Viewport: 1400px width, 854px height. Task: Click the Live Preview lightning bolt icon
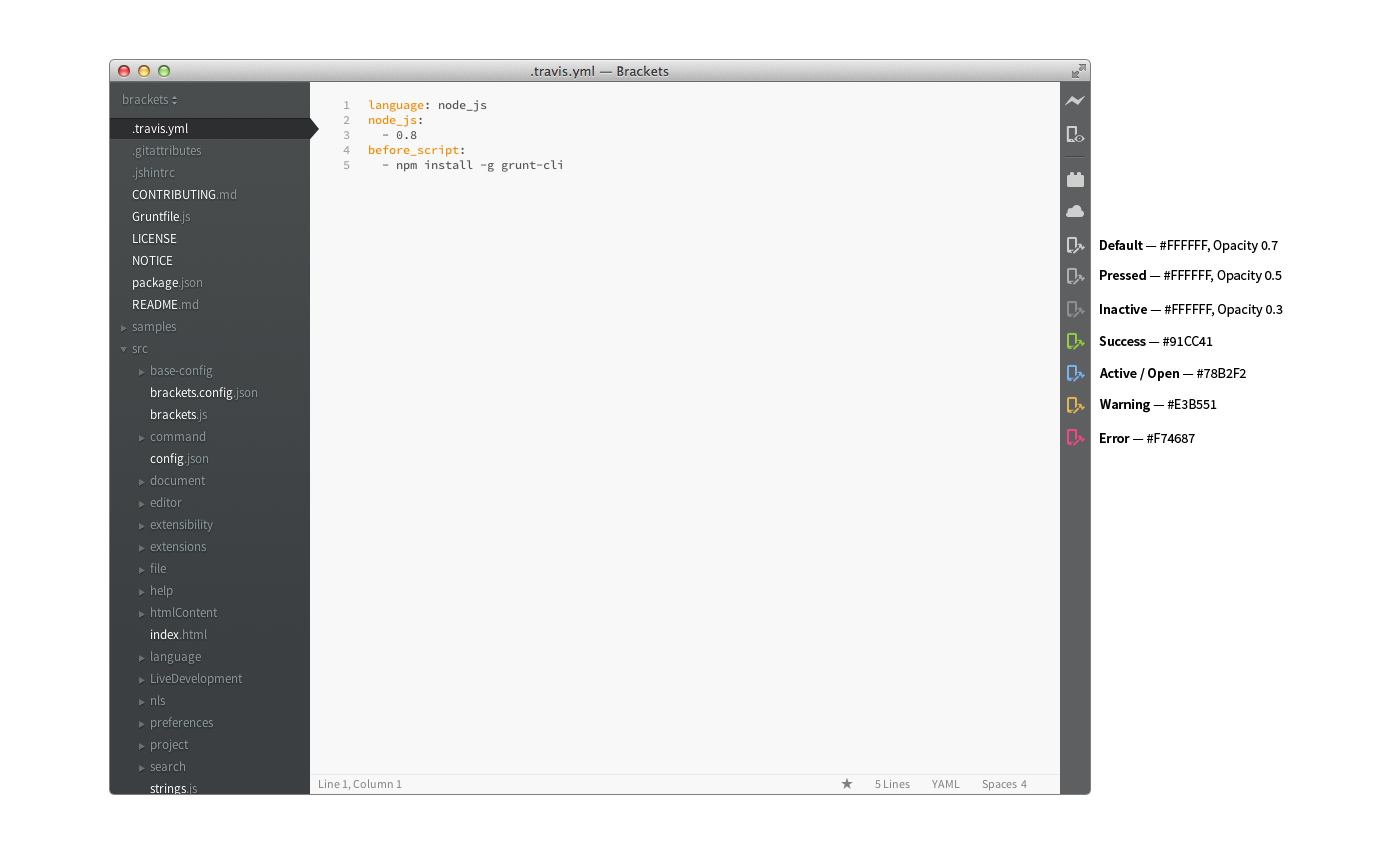1075,101
